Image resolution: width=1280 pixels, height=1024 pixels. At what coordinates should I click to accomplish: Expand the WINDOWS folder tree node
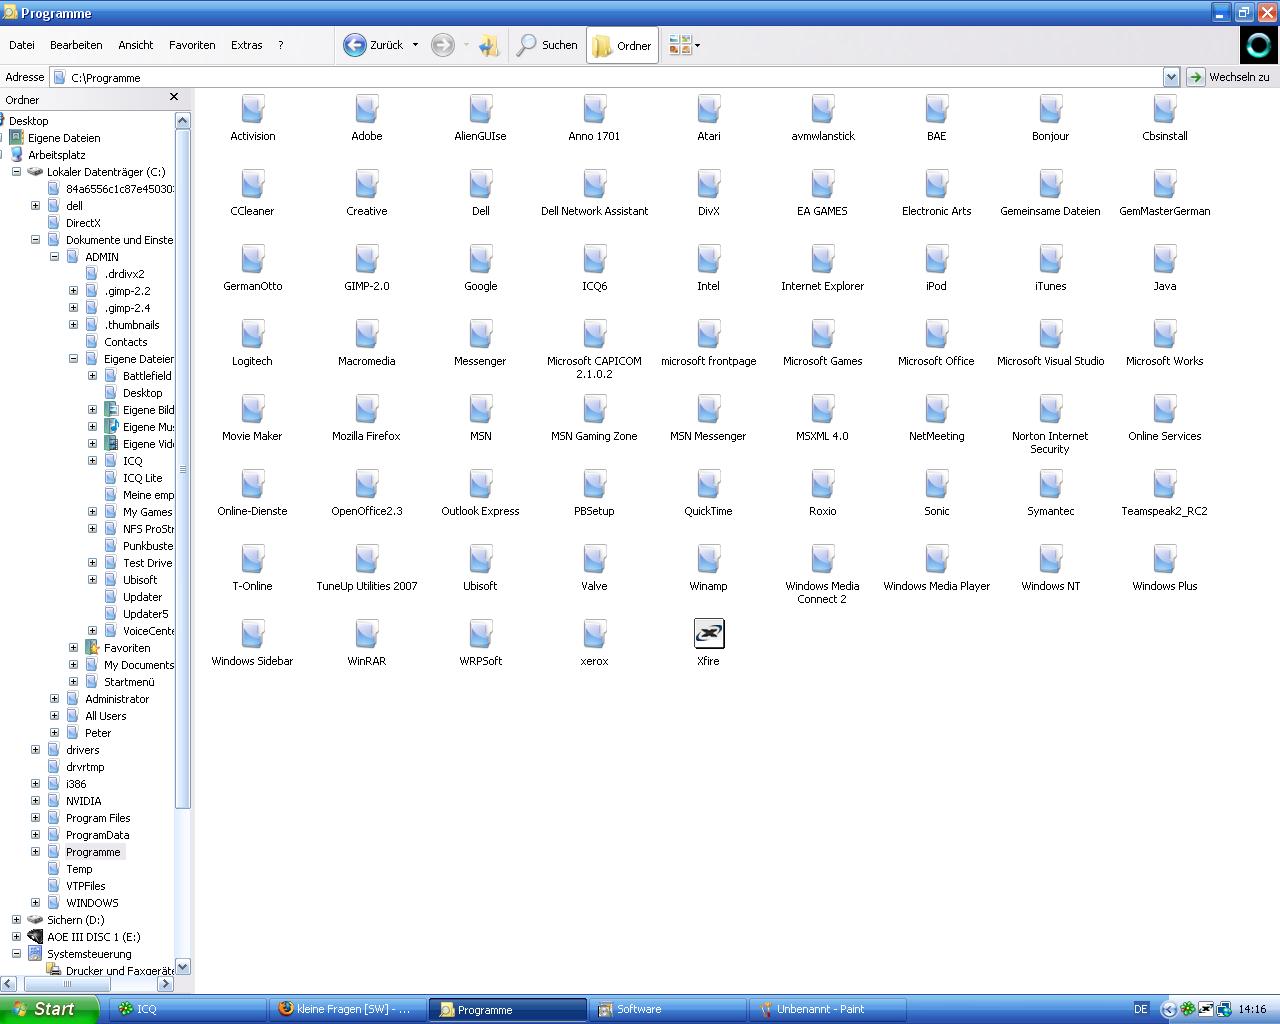36,903
